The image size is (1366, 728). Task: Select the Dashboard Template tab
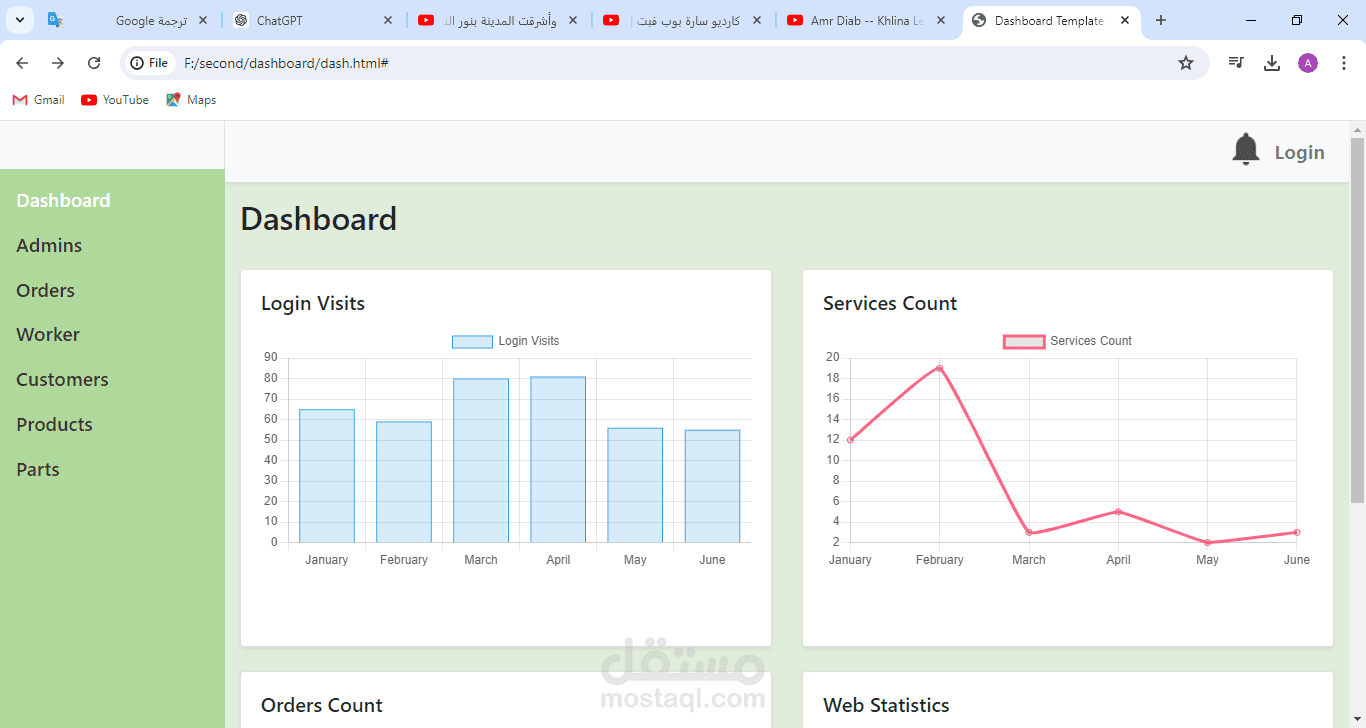tap(1050, 20)
